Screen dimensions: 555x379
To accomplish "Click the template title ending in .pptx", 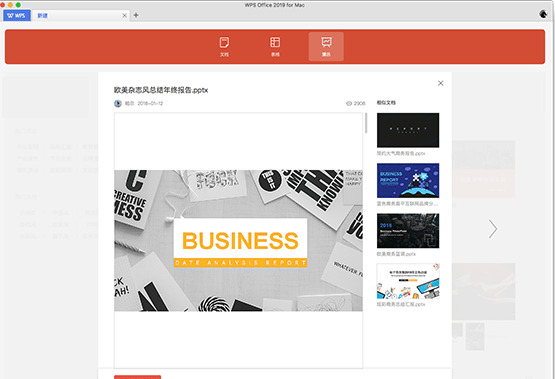I will [161, 90].
